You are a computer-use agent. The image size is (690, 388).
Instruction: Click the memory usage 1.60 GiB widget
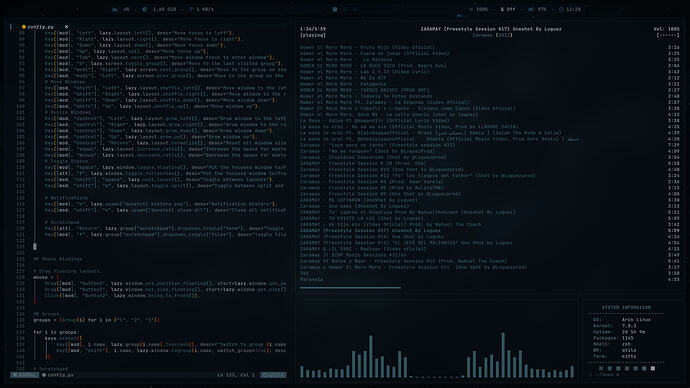(160, 9)
